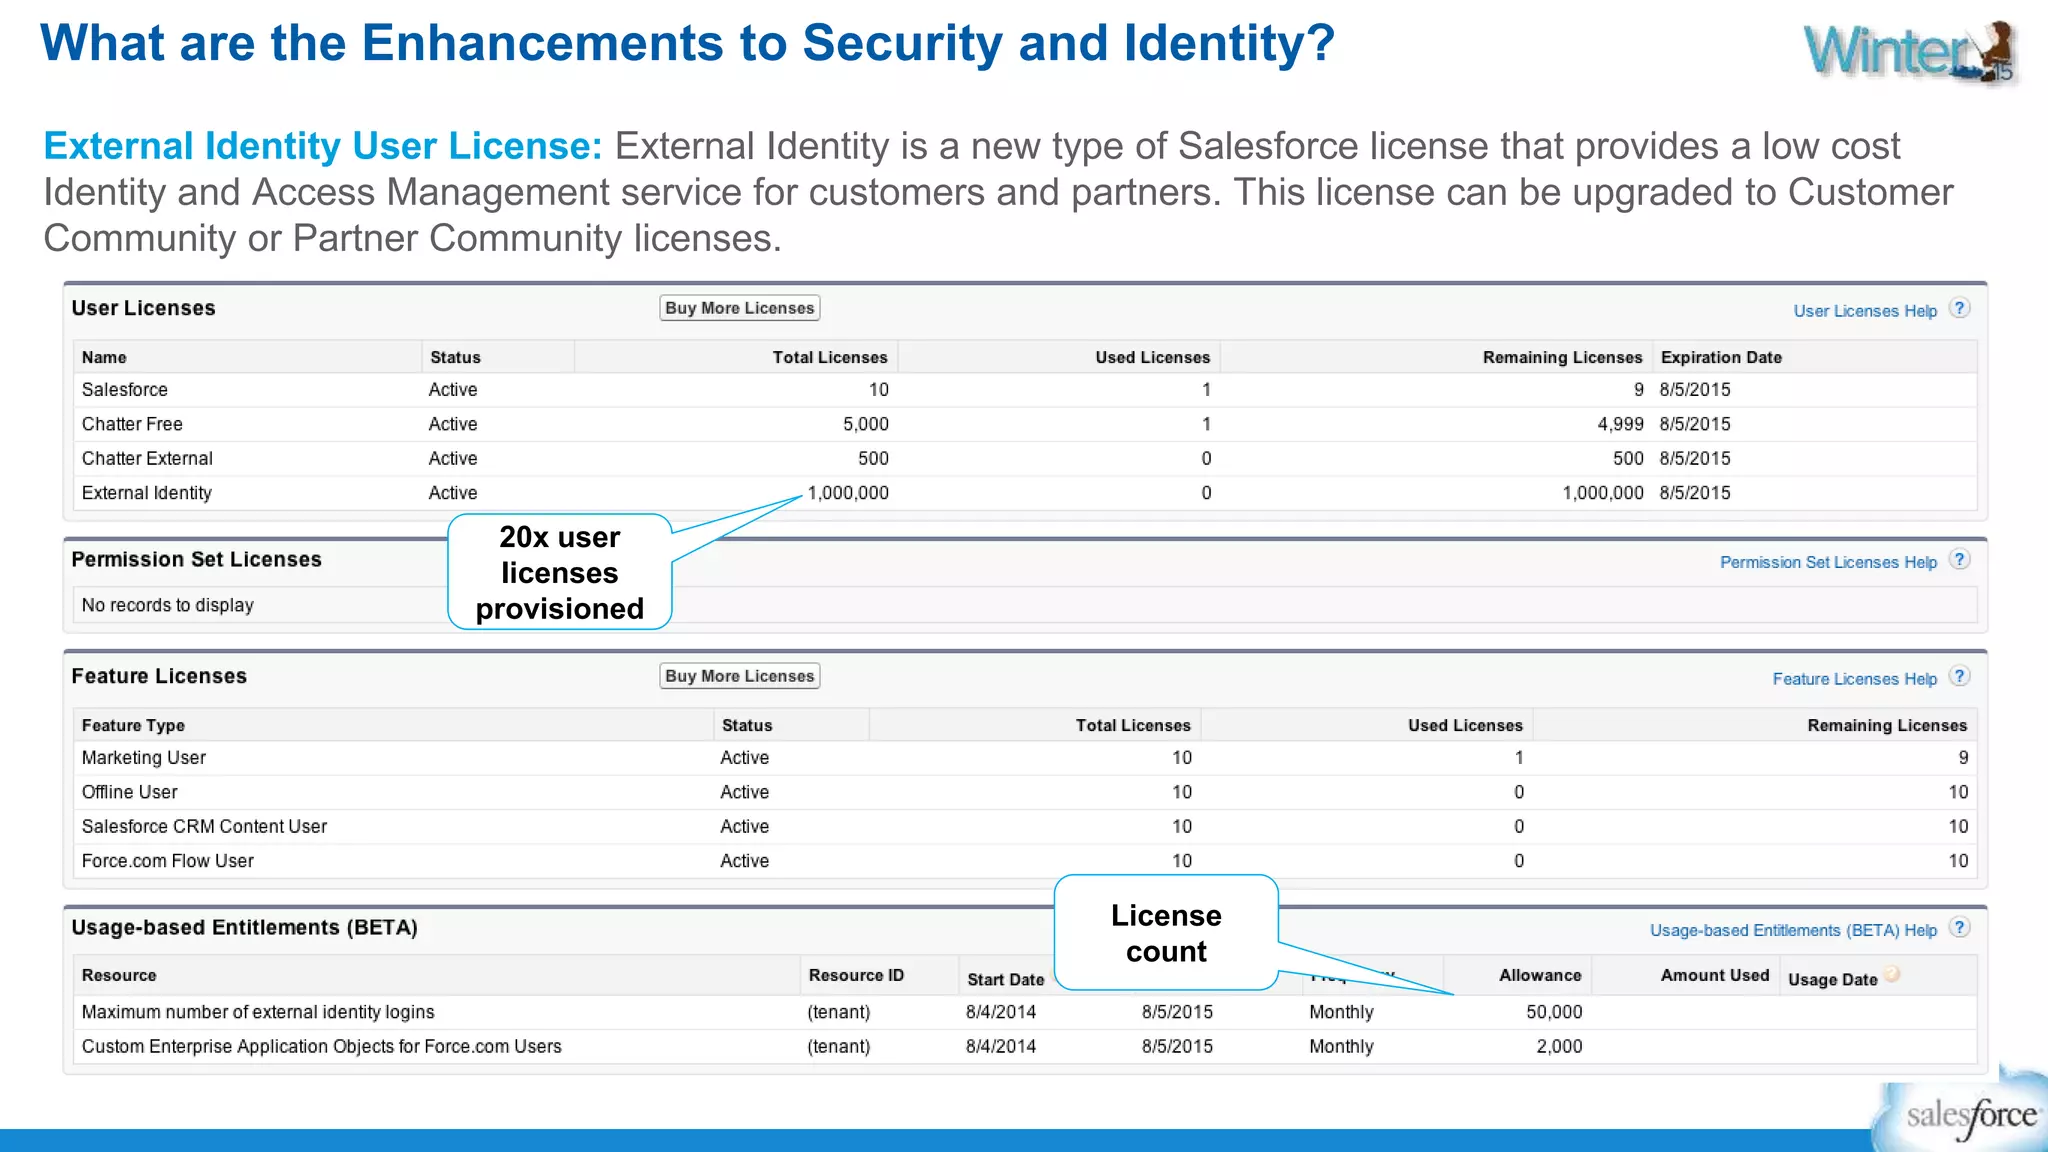Open the Feature Licenses Help link

point(1855,679)
